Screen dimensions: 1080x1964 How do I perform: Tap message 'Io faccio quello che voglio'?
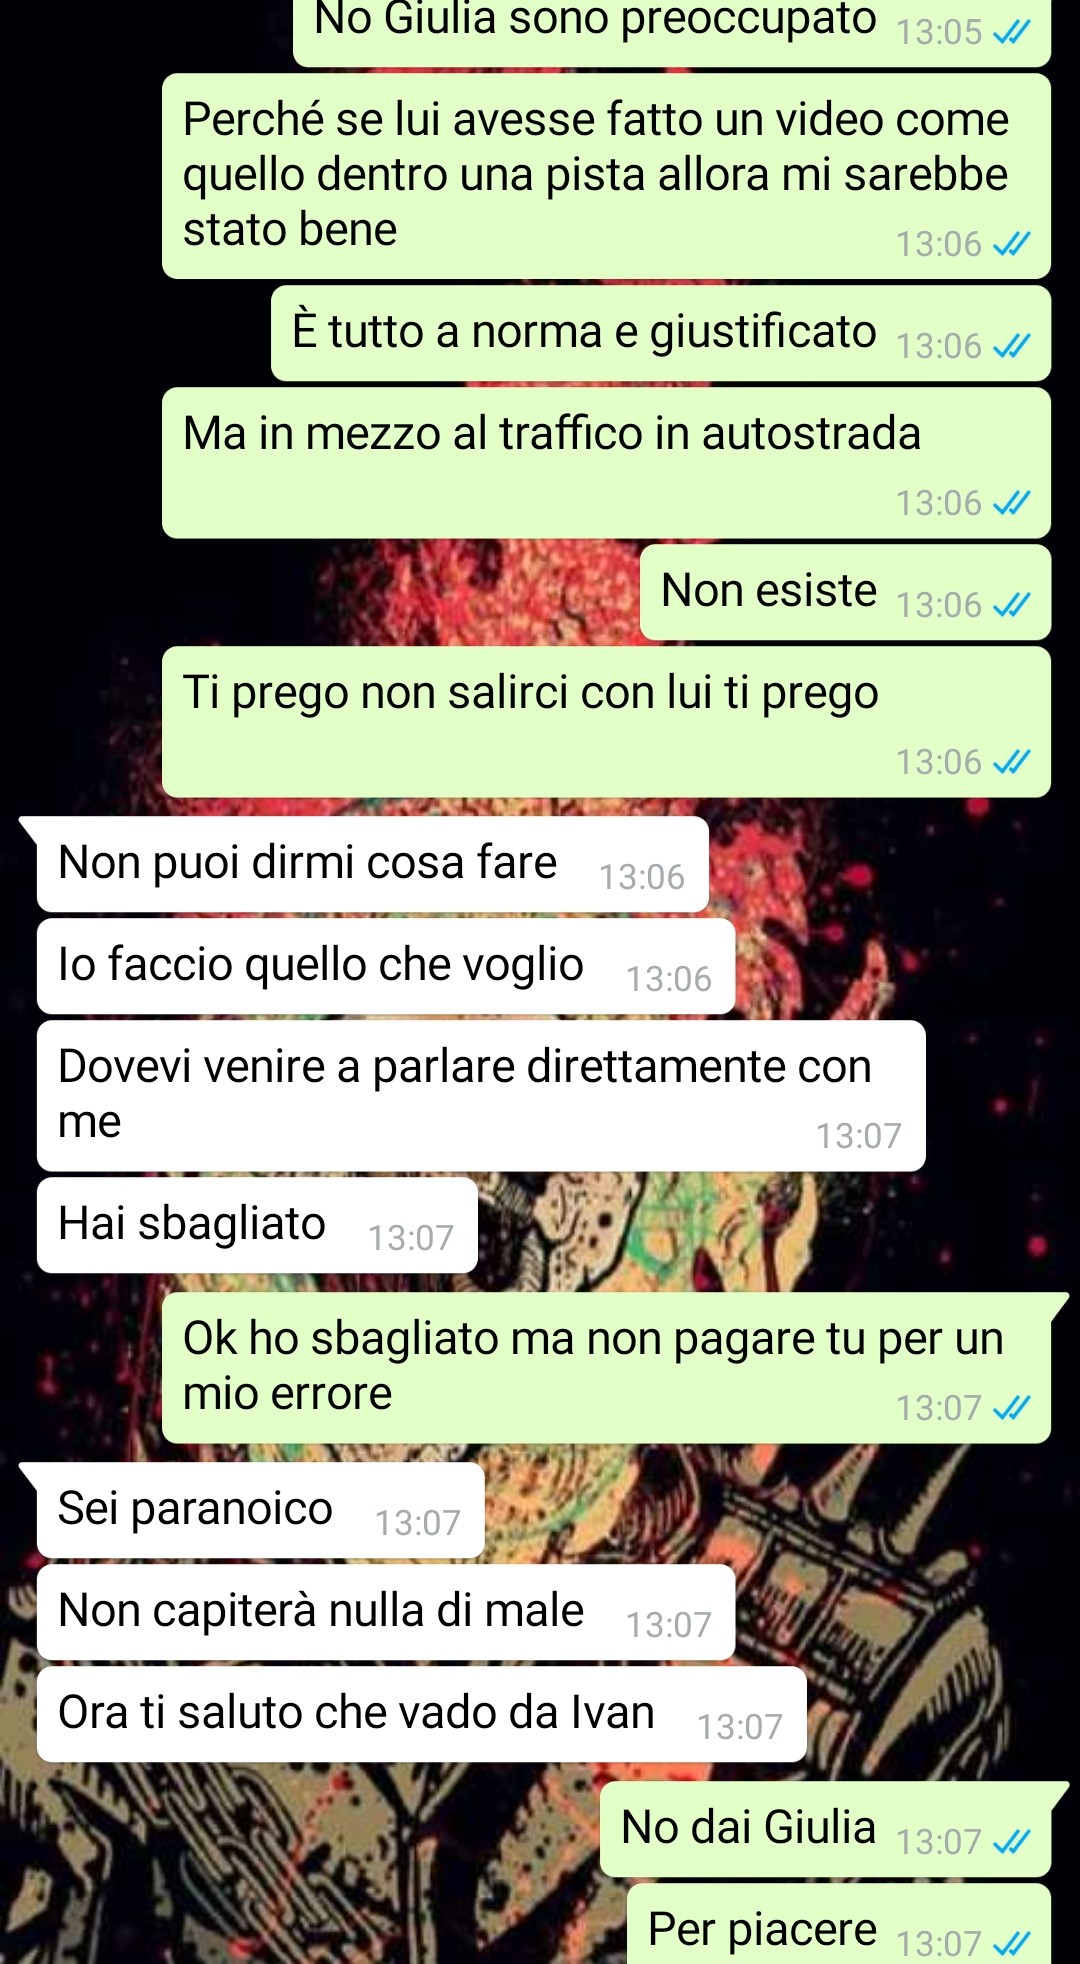click(x=386, y=966)
